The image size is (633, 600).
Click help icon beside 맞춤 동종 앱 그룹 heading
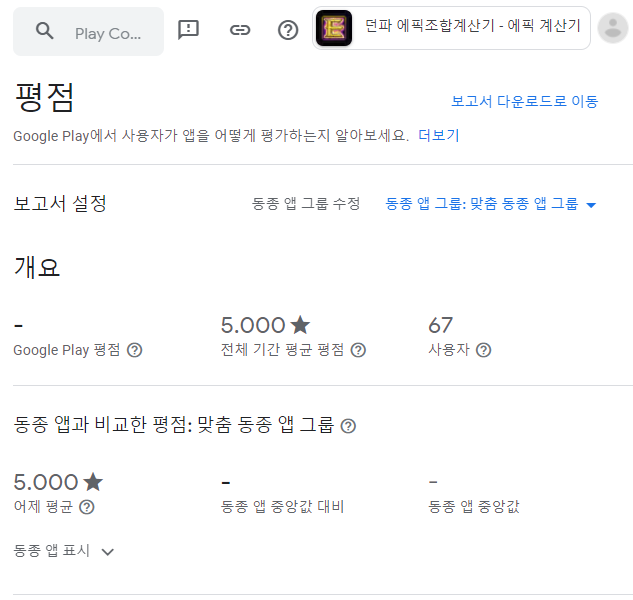[x=348, y=426]
